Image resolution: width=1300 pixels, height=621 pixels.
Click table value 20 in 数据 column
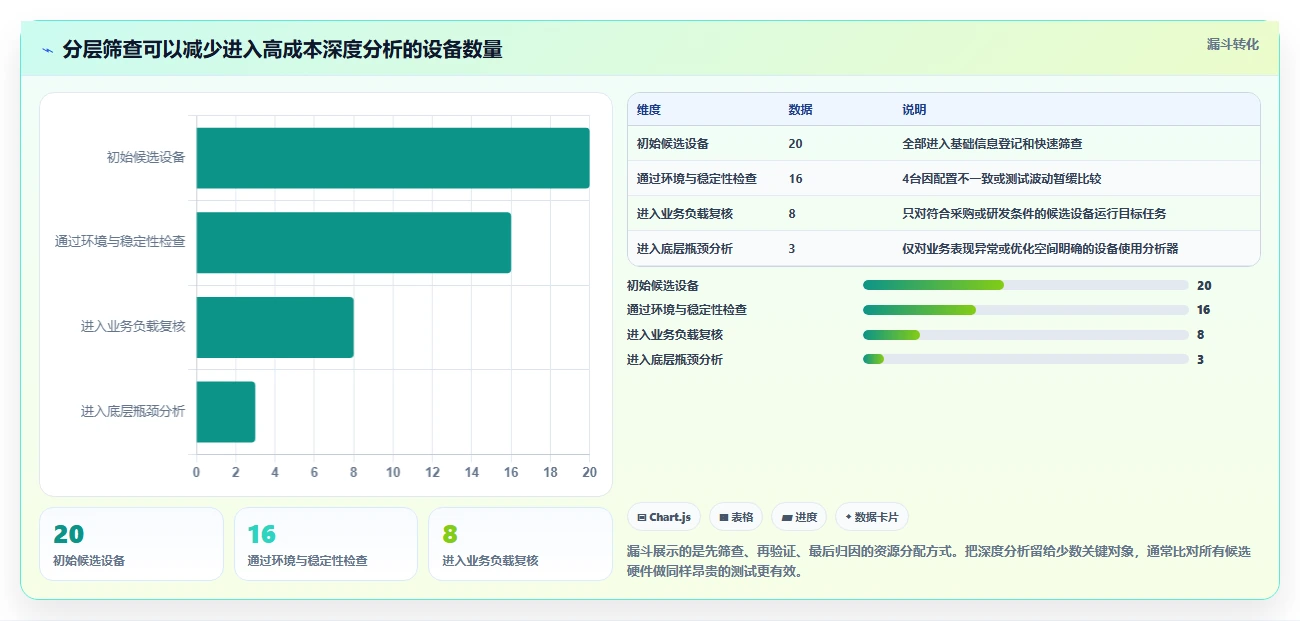tap(795, 144)
